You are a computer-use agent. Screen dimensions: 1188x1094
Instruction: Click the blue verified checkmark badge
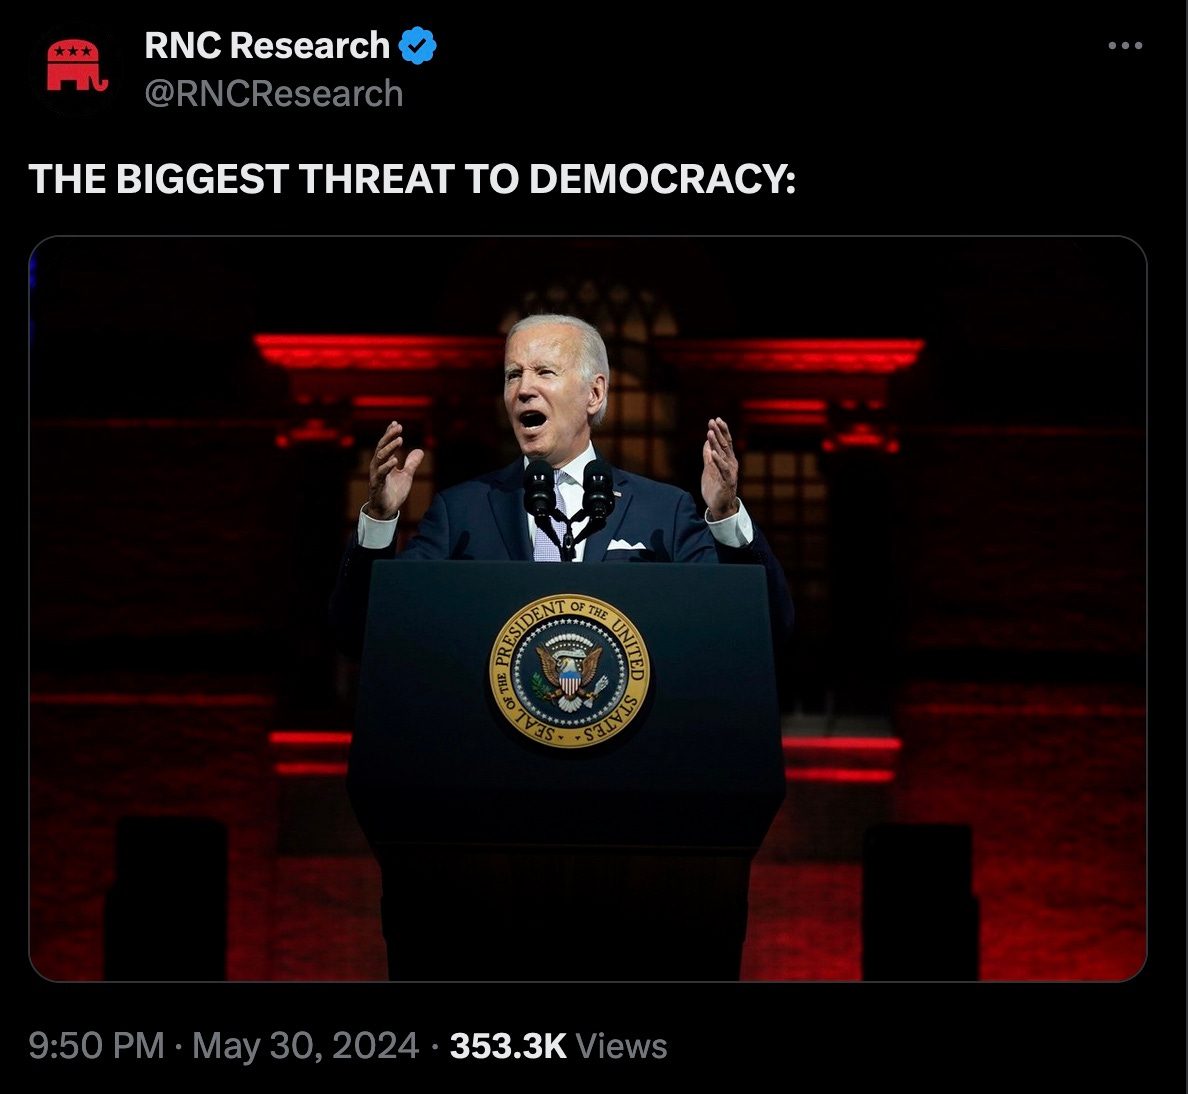417,45
